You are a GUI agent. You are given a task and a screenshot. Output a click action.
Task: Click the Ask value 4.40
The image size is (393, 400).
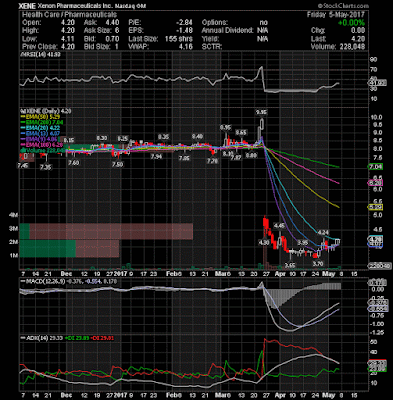[x=112, y=23]
